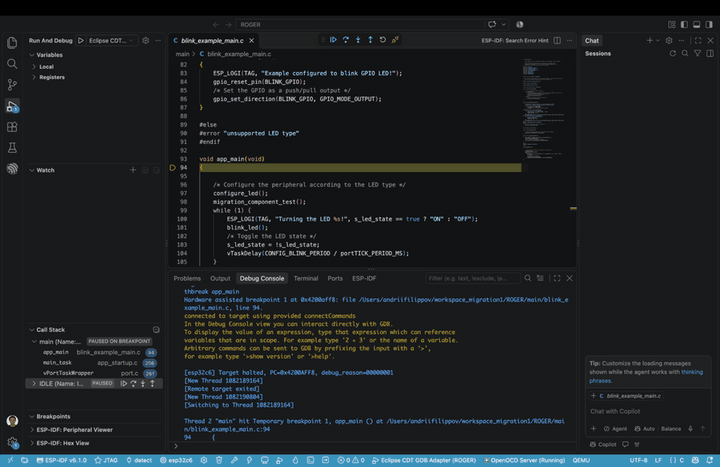Click ESP-IDF monitor icon in status bar

click(264, 460)
